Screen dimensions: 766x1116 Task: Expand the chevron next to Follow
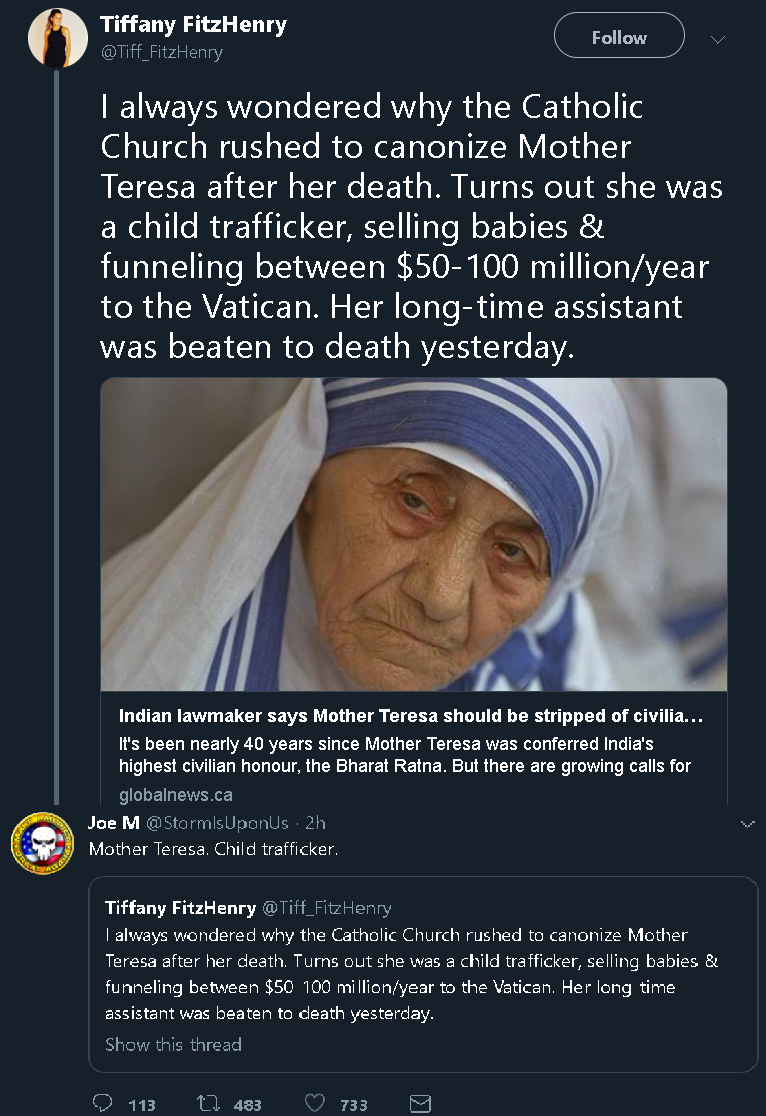tap(717, 39)
